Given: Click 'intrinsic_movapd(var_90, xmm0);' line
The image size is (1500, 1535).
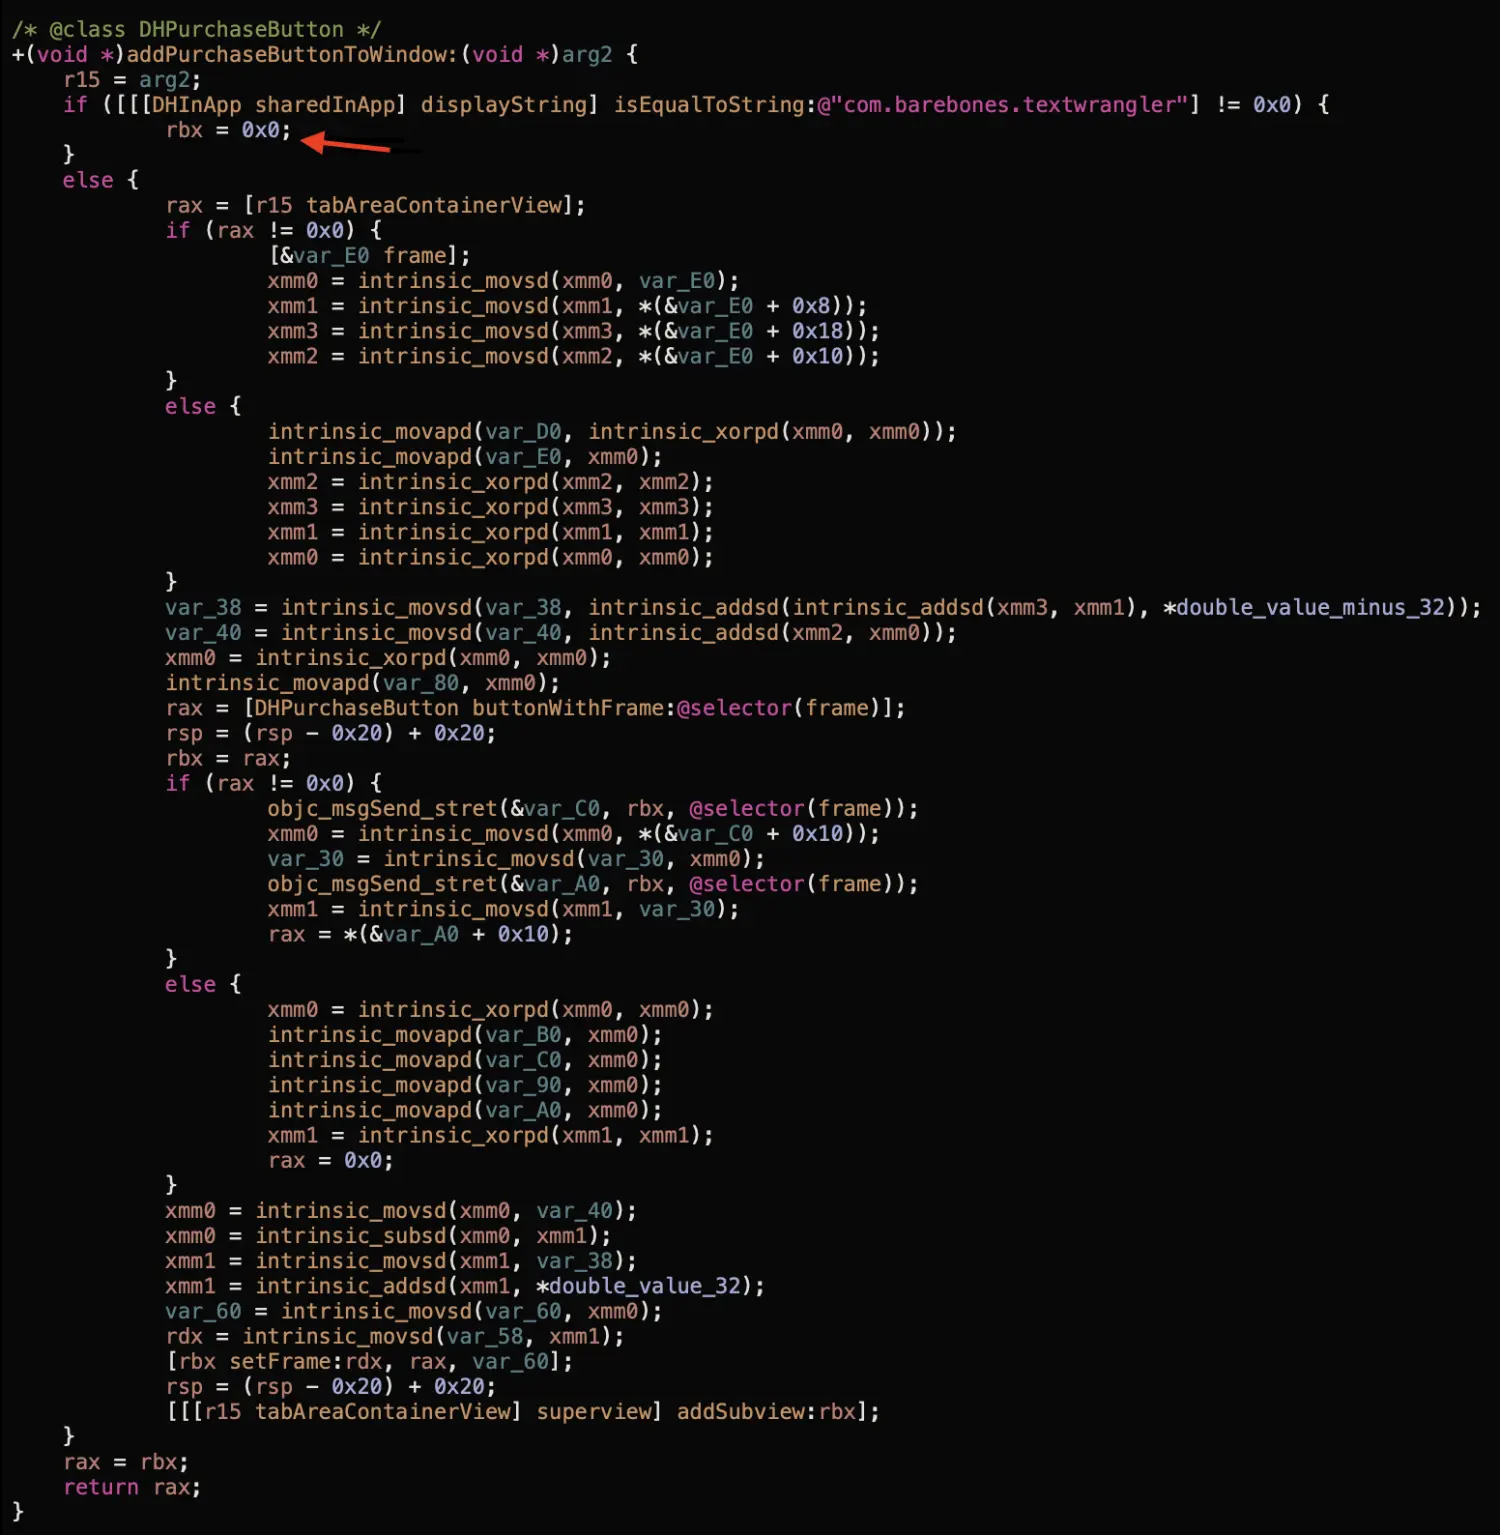Looking at the screenshot, I should coord(465,1084).
